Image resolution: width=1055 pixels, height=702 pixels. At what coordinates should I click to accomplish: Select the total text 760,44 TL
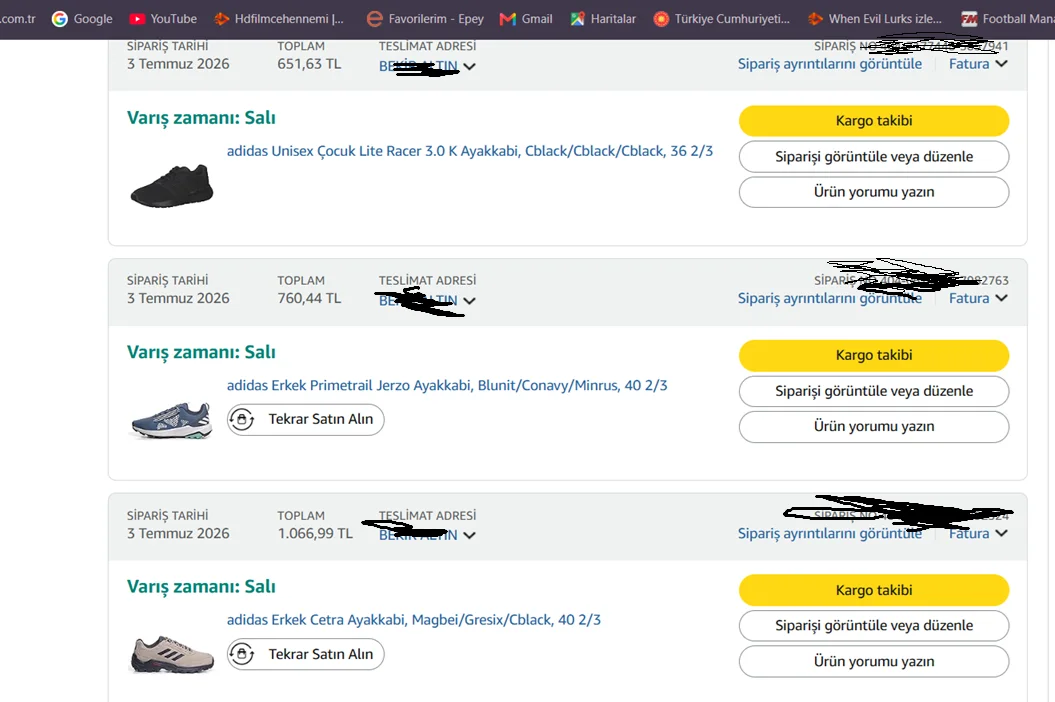310,298
